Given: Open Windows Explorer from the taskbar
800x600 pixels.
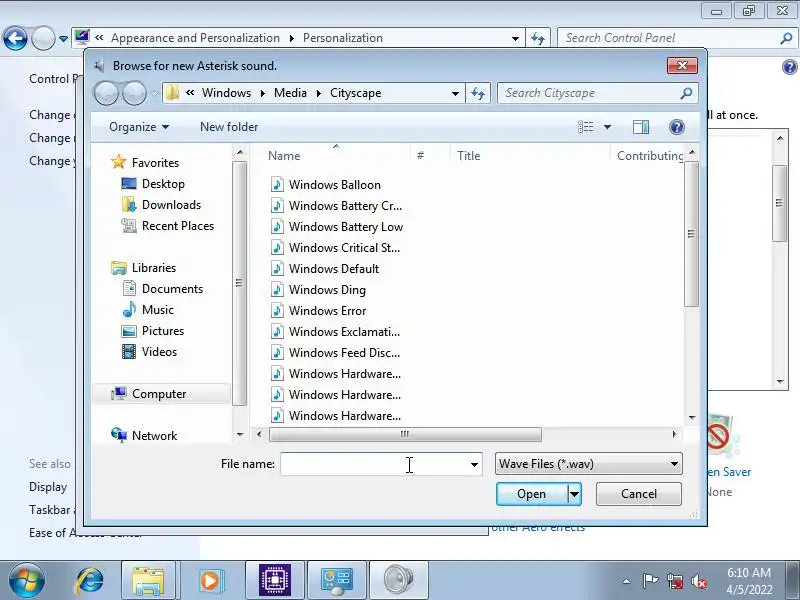Looking at the screenshot, I should [148, 581].
